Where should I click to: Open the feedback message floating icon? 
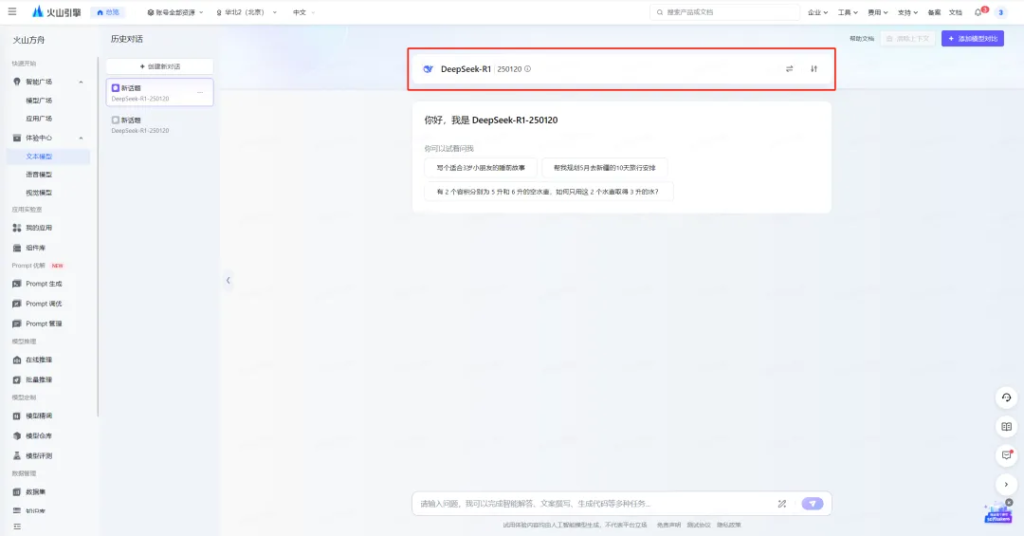1006,455
